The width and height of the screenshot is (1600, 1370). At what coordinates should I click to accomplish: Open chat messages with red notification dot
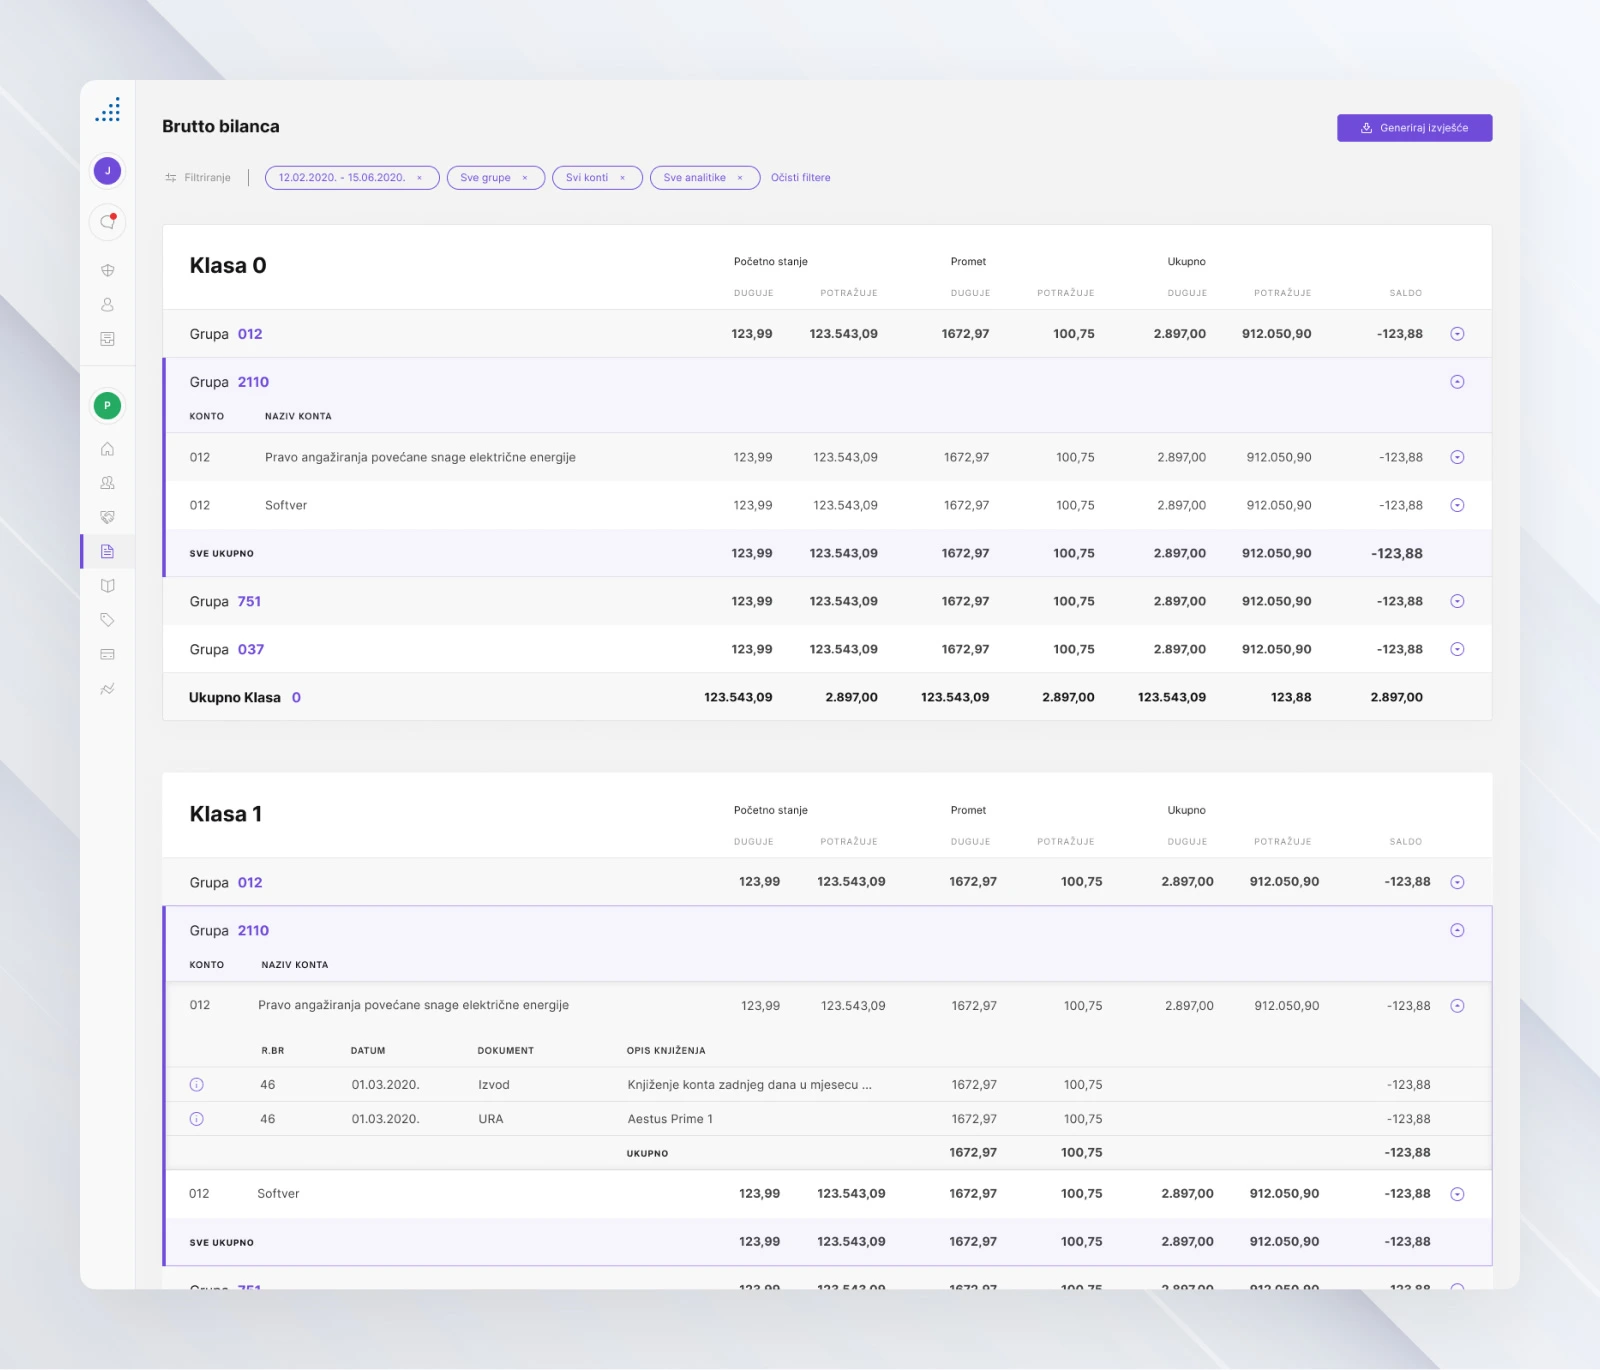tap(108, 222)
